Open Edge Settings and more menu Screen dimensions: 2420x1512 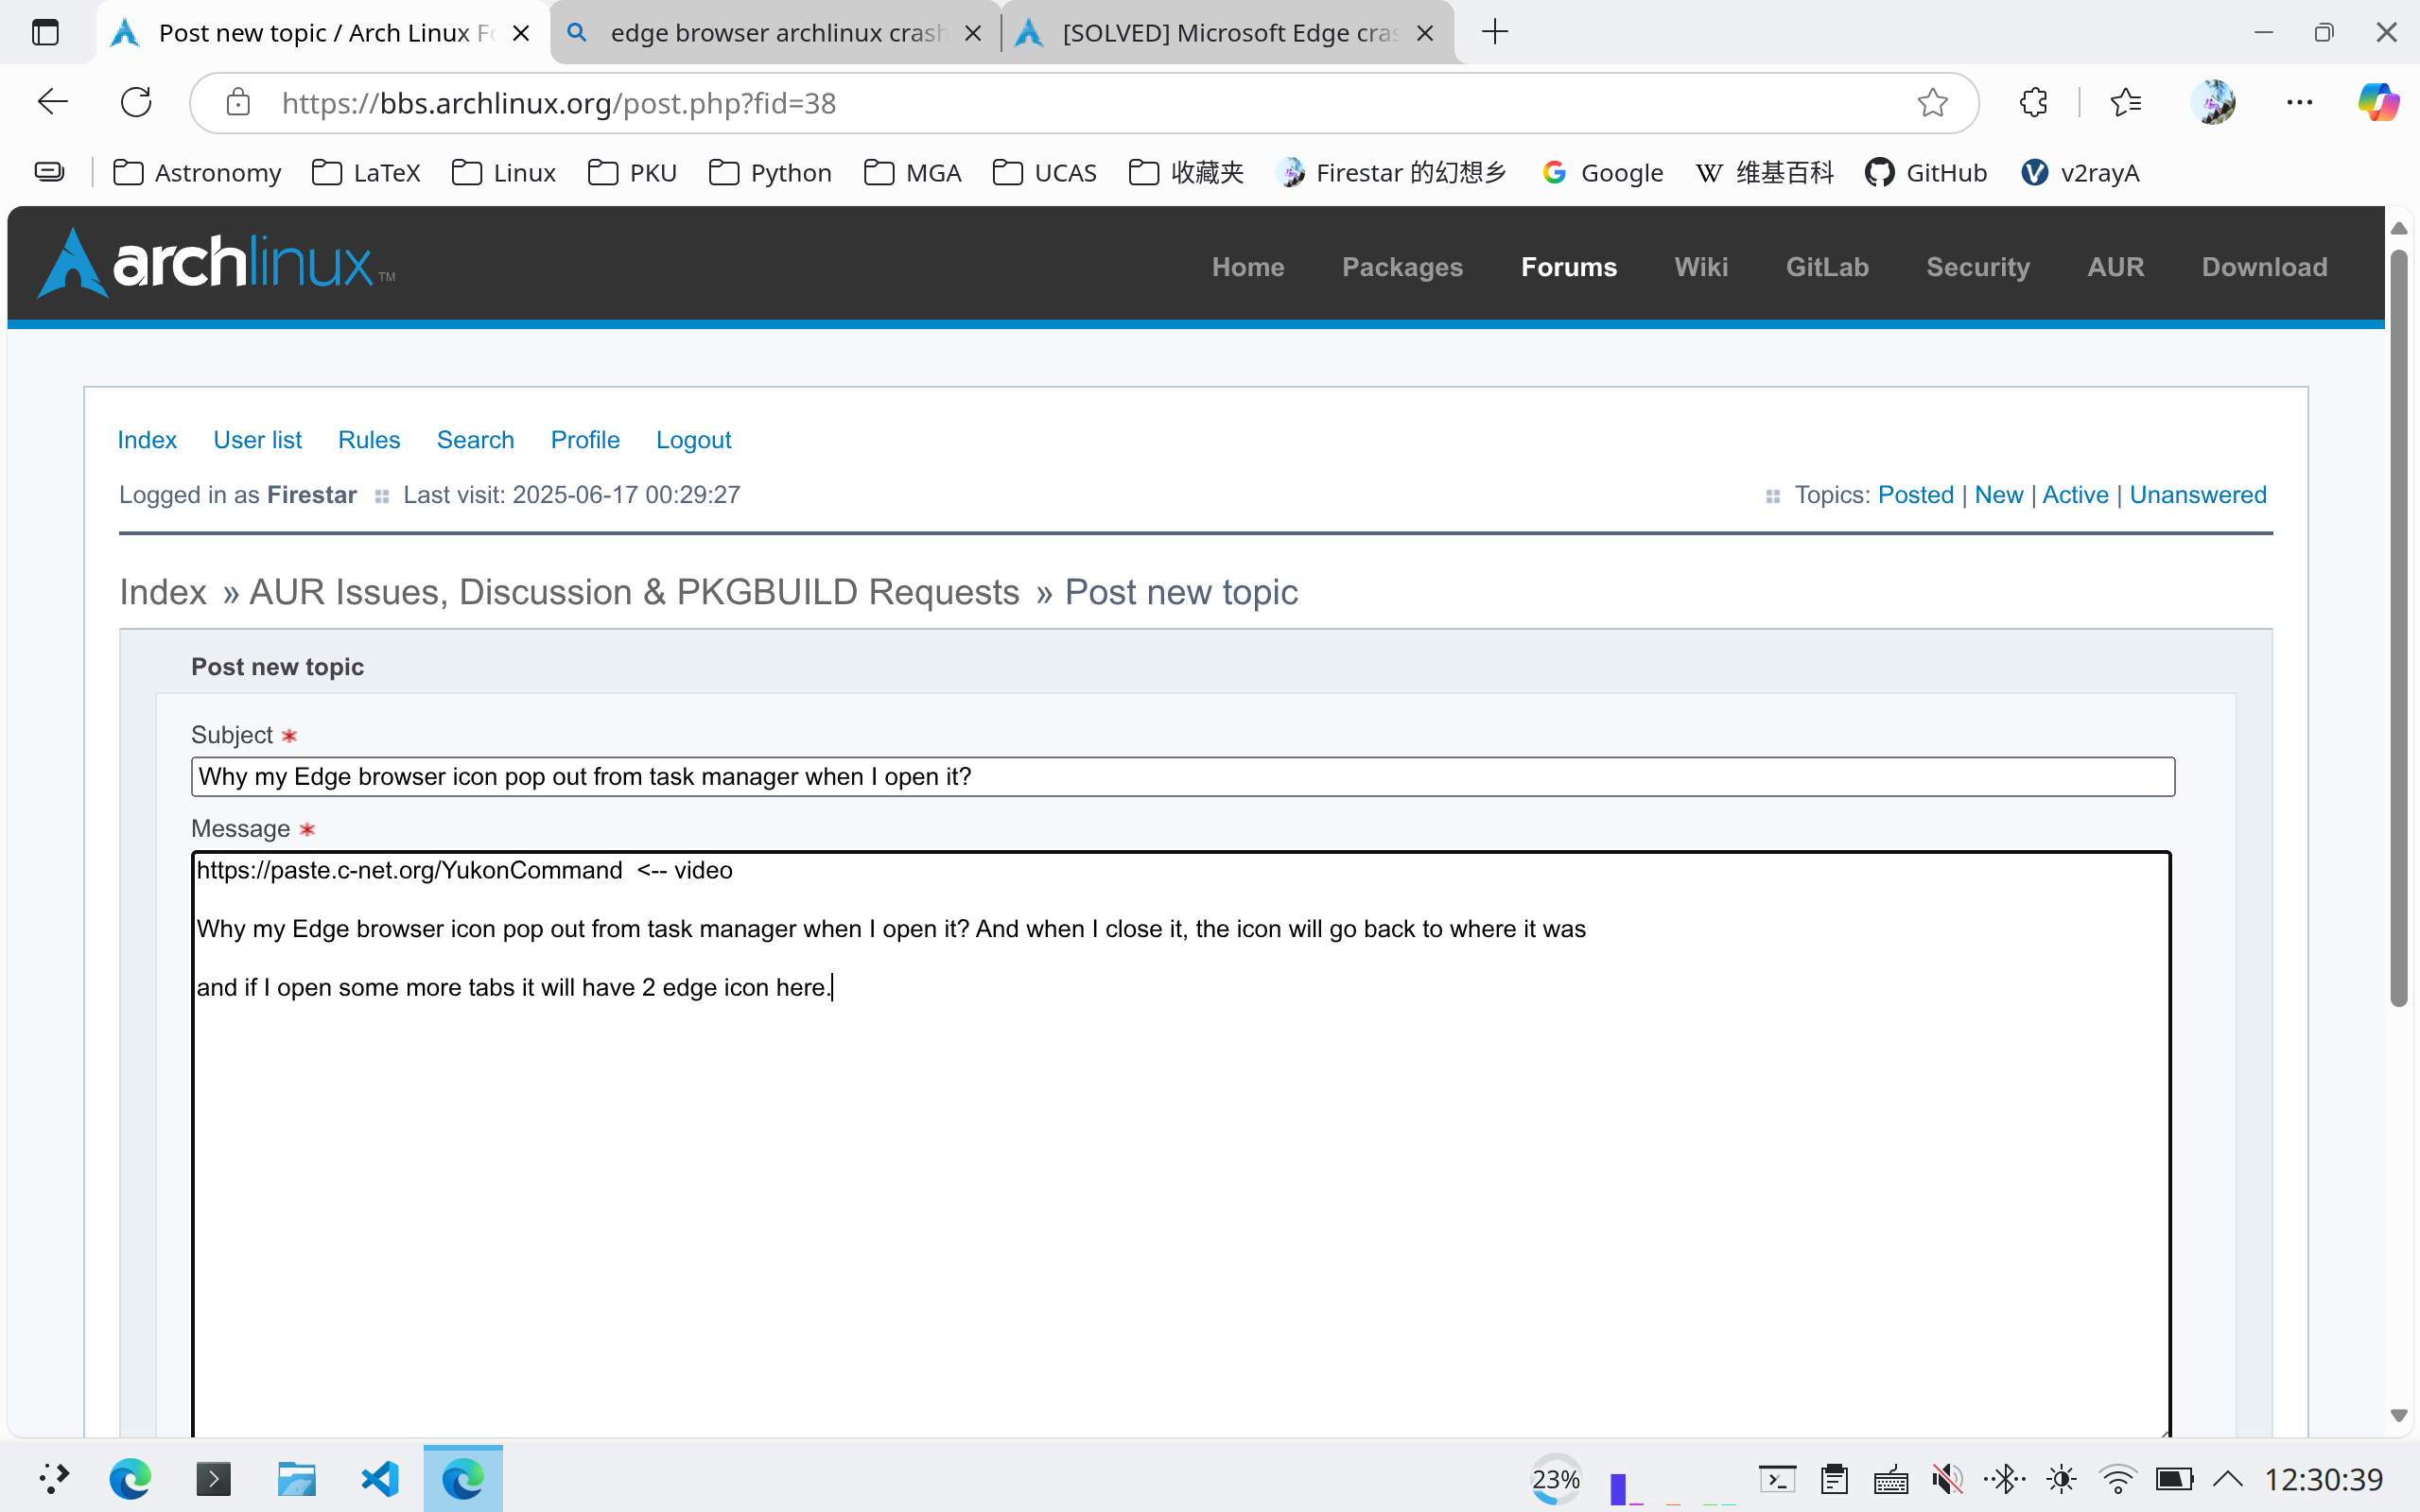click(x=2299, y=102)
